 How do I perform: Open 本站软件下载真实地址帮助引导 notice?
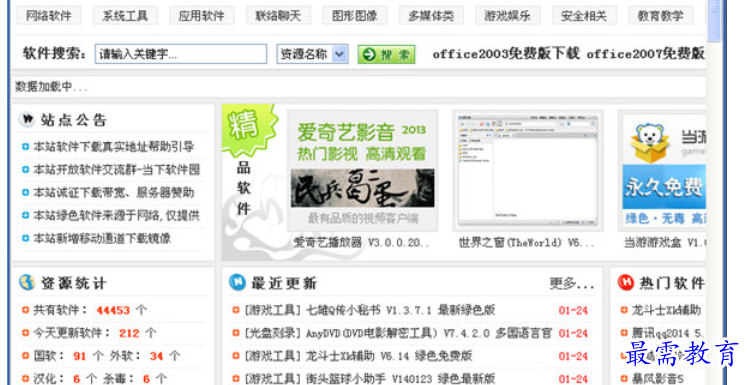(114, 147)
